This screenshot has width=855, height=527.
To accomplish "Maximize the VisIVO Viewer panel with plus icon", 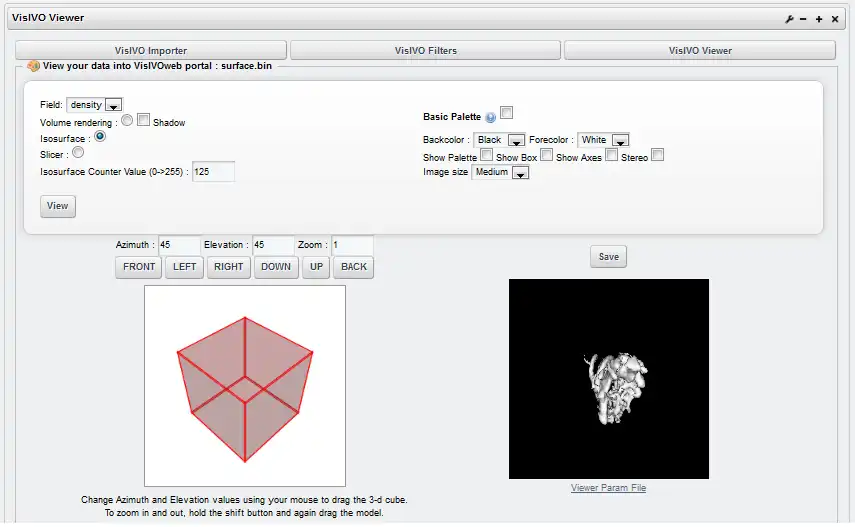I will click(819, 19).
